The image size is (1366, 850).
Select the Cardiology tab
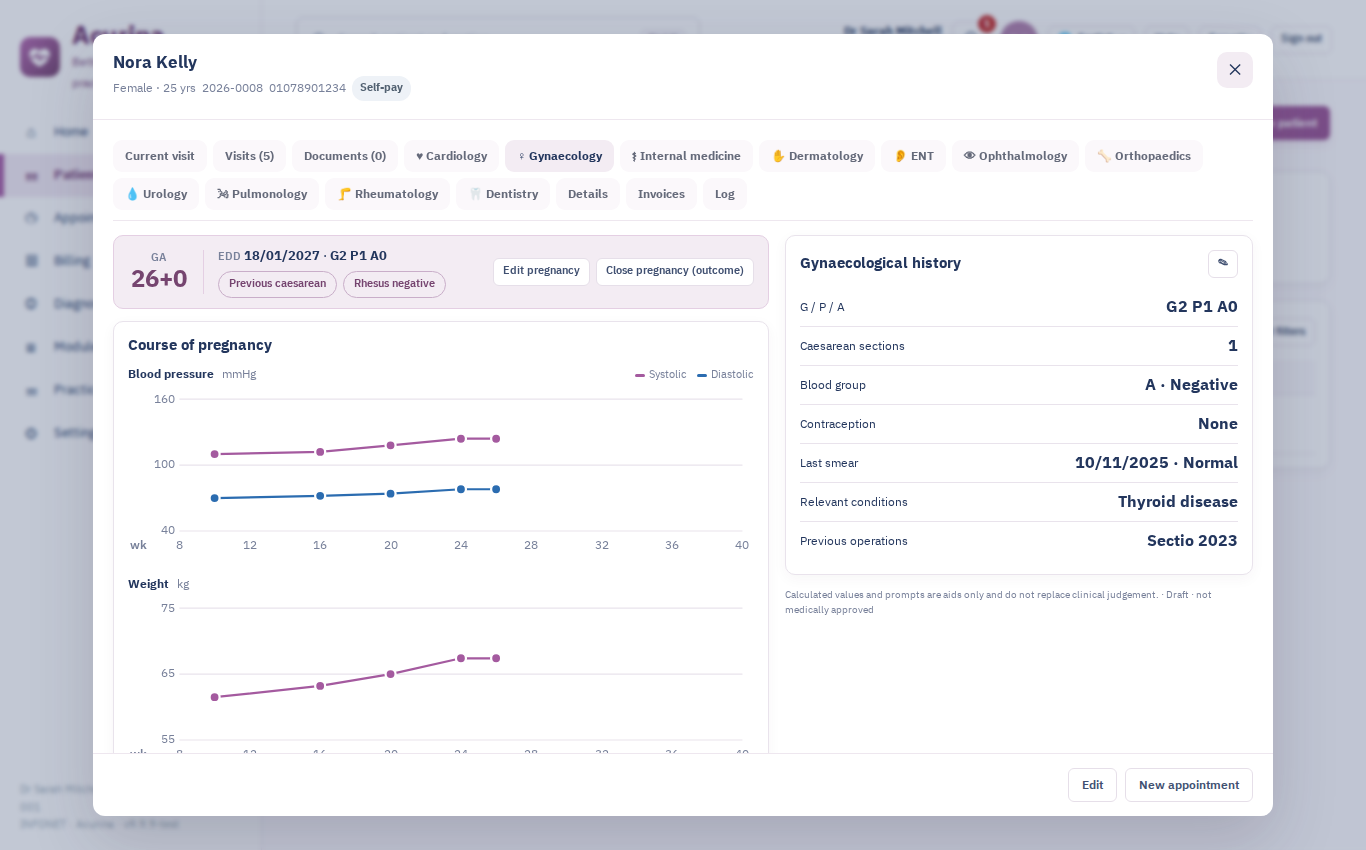451,156
